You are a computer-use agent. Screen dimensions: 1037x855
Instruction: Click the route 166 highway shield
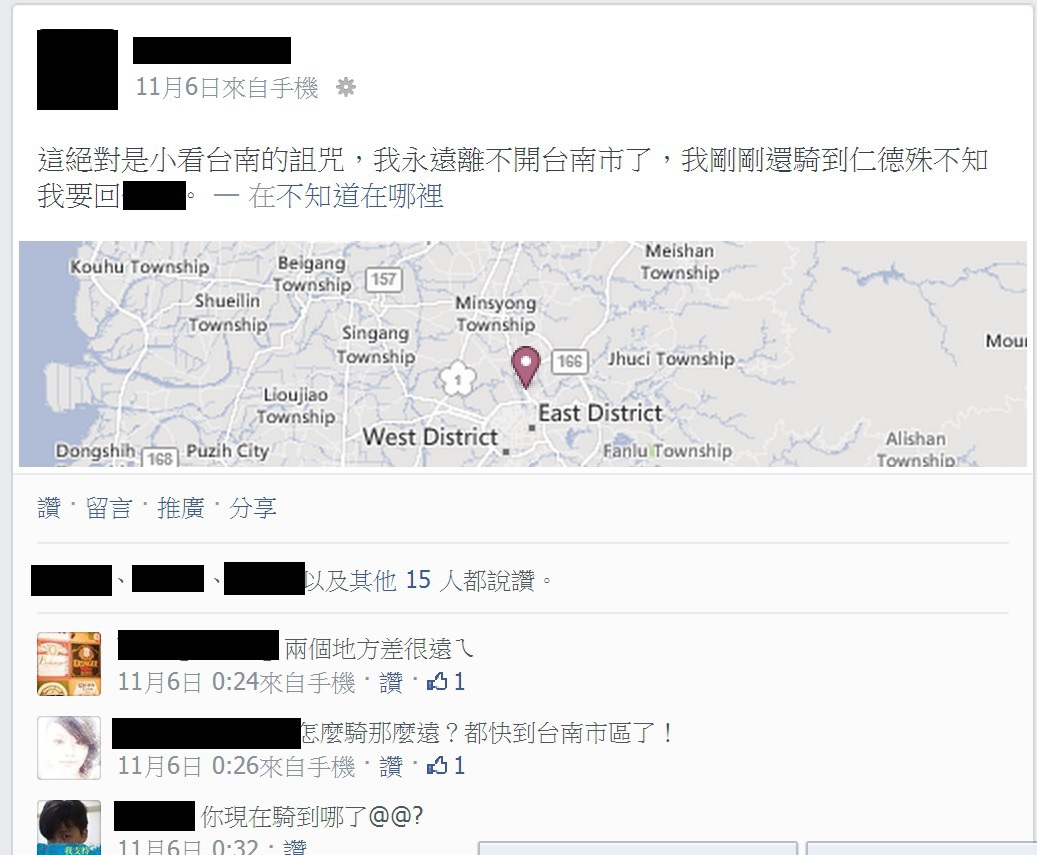569,361
